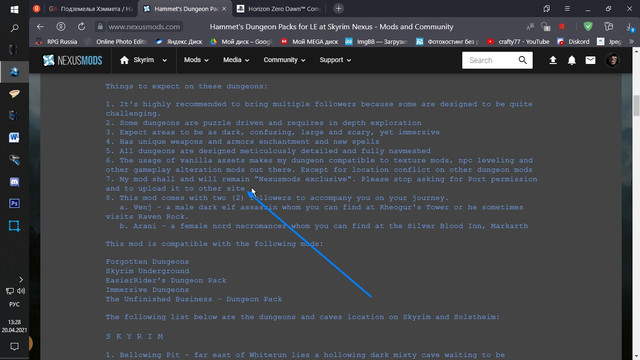The image size is (640, 360).
Task: Click 'Forgotten Dungeons' text
Action: (147, 262)
